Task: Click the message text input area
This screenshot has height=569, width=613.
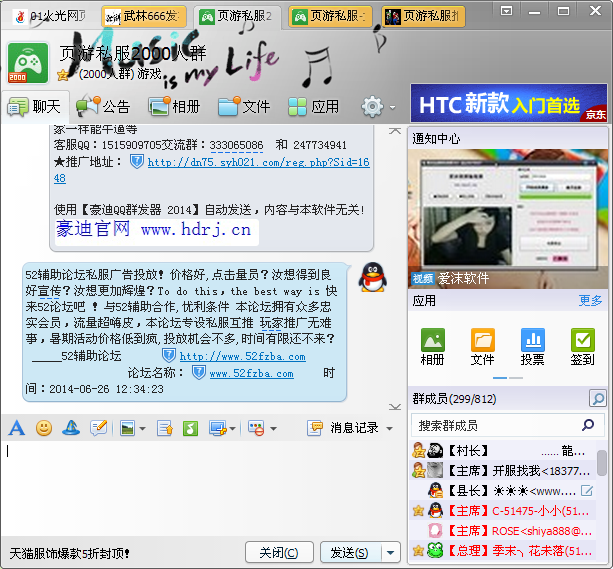Action: (203, 488)
